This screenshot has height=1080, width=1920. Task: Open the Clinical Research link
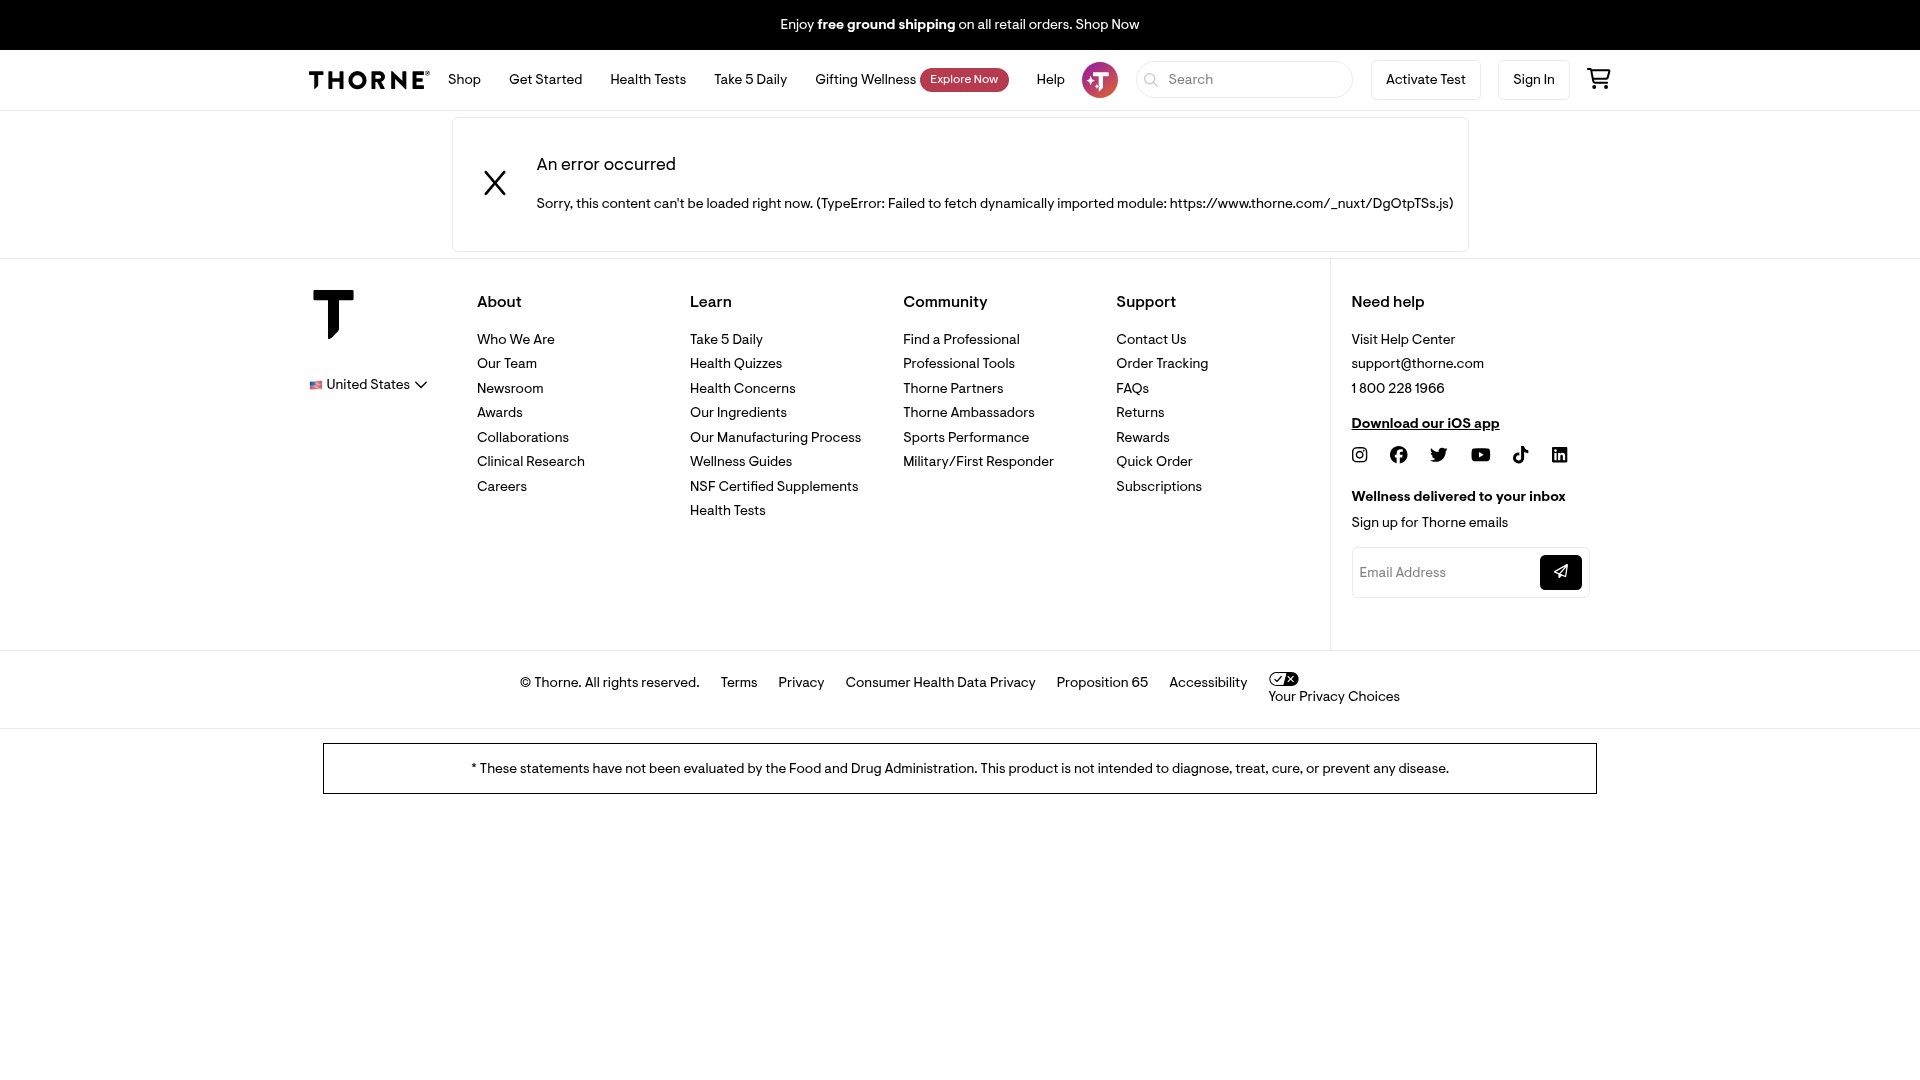click(530, 462)
